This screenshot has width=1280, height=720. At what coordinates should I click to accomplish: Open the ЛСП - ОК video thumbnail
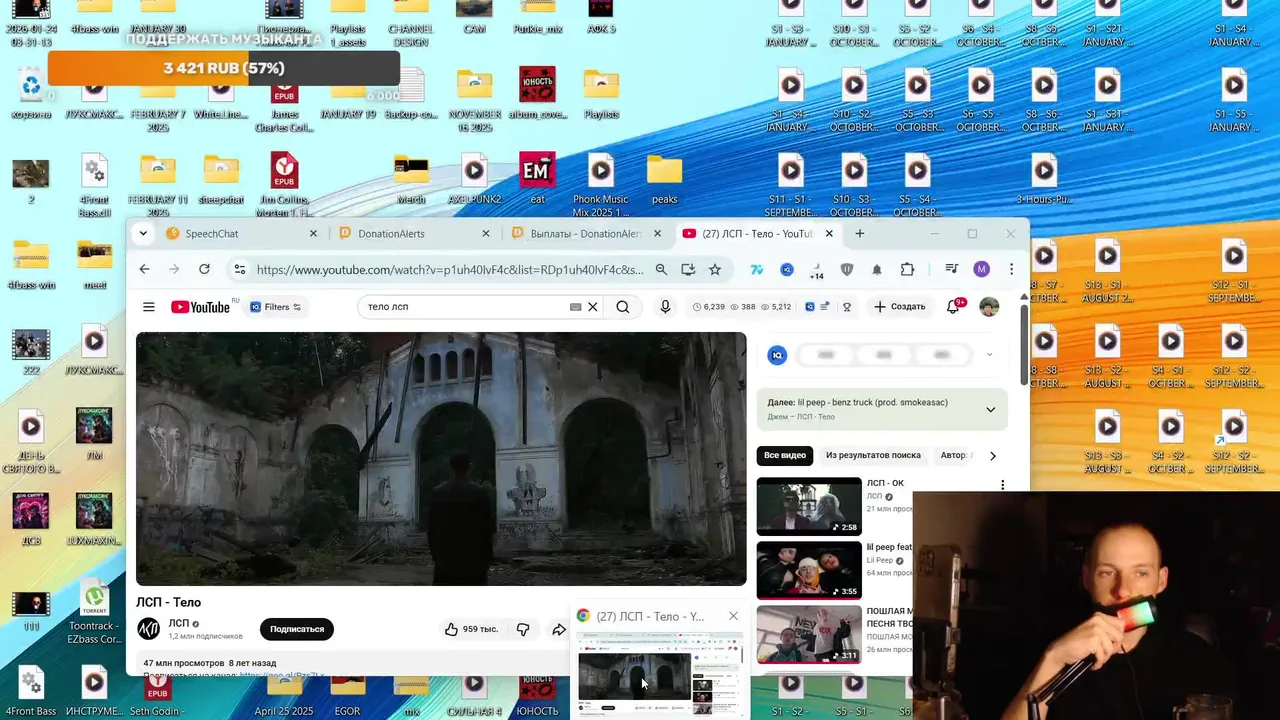pyautogui.click(x=809, y=506)
